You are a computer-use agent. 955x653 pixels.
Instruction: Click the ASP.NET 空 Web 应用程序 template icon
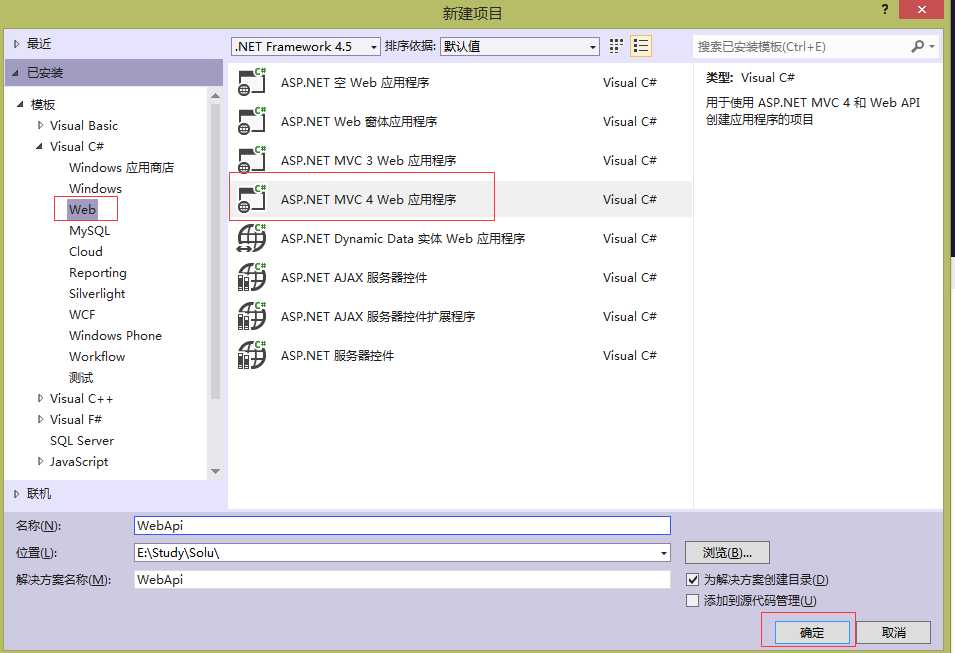click(x=252, y=82)
